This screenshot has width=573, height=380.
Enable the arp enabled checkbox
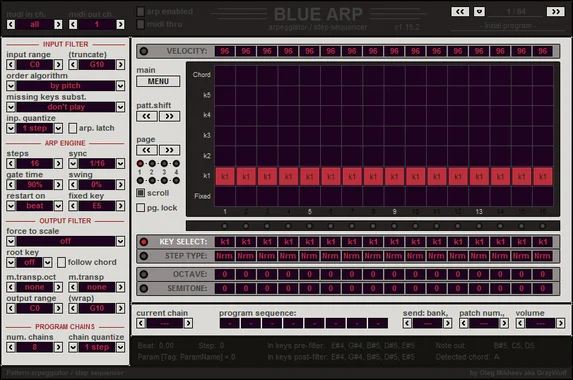tap(140, 11)
